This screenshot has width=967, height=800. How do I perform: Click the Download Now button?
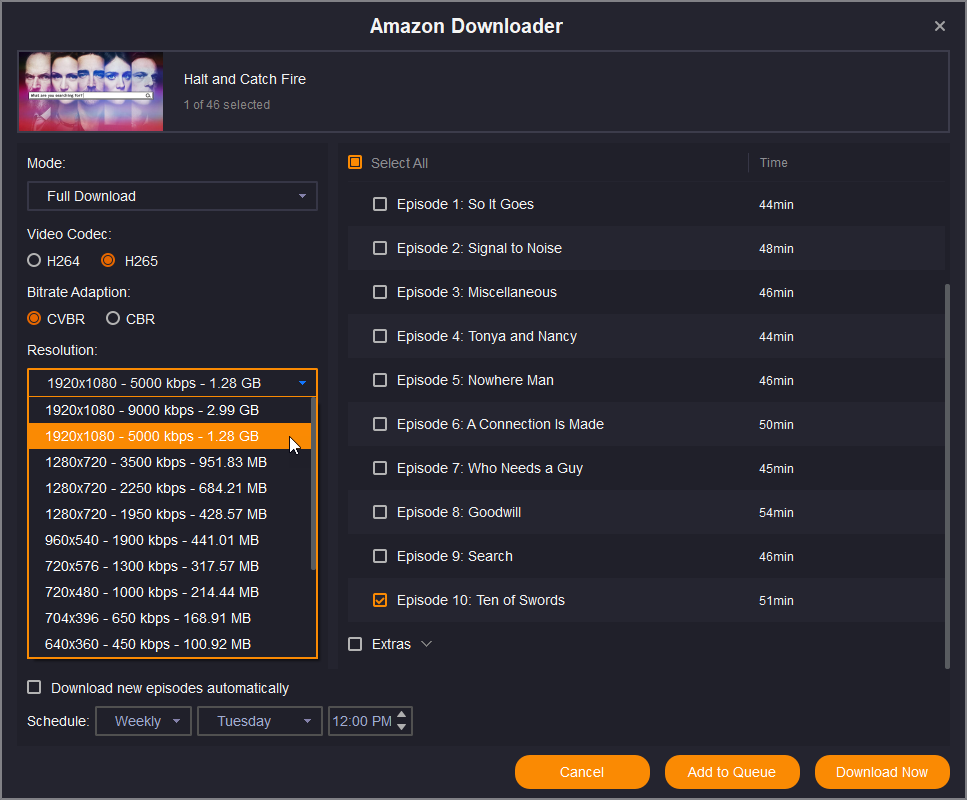(881, 772)
